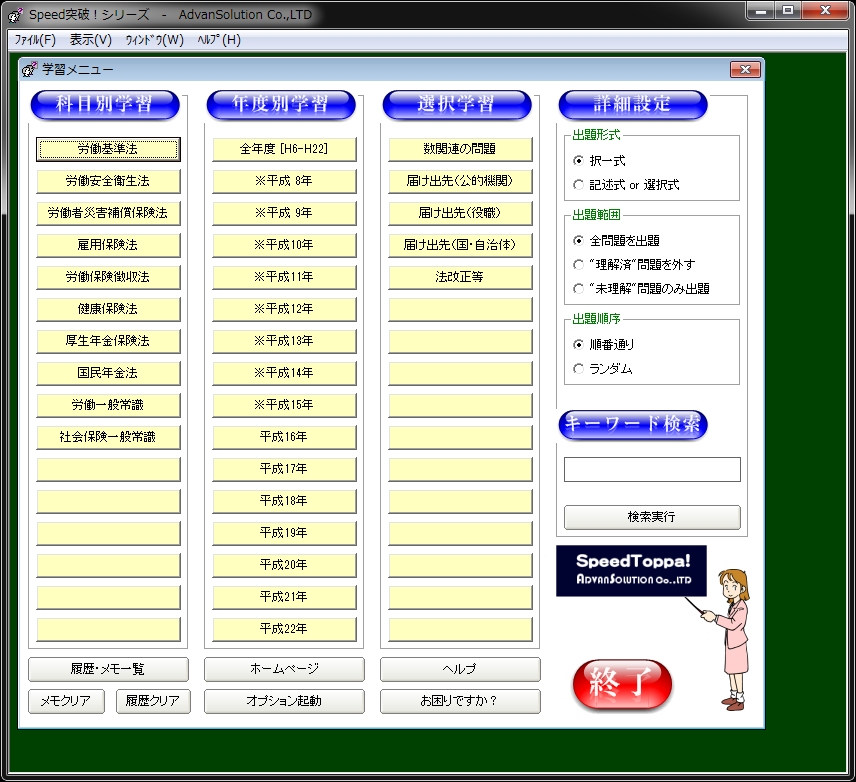The height and width of the screenshot is (782, 856).
Task: Click オプション起動 button
Action: coord(284,701)
